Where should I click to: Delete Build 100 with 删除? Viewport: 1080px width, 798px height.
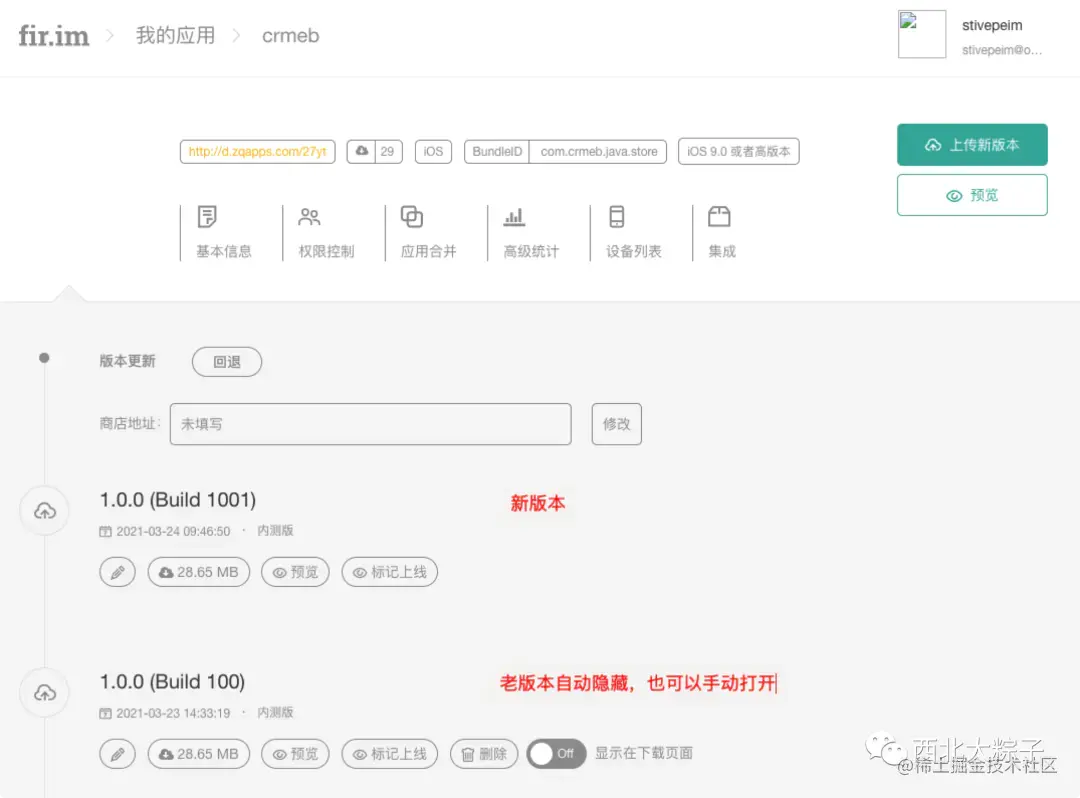click(484, 754)
